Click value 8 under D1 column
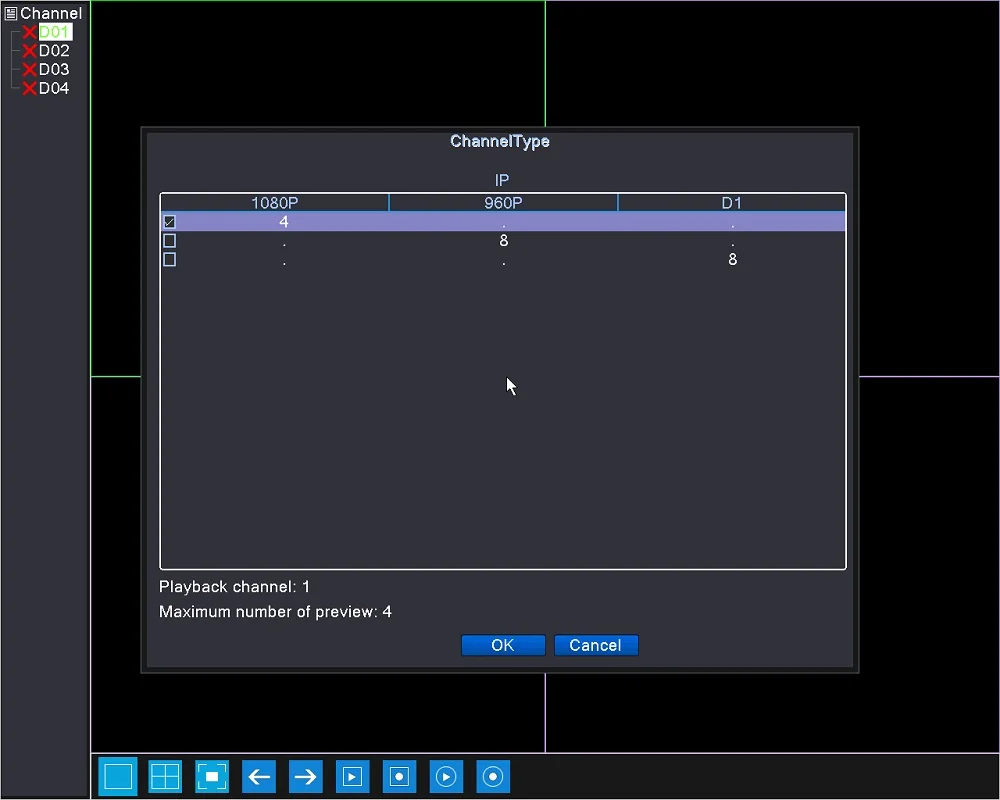The width and height of the screenshot is (1000, 800). pyautogui.click(x=733, y=260)
